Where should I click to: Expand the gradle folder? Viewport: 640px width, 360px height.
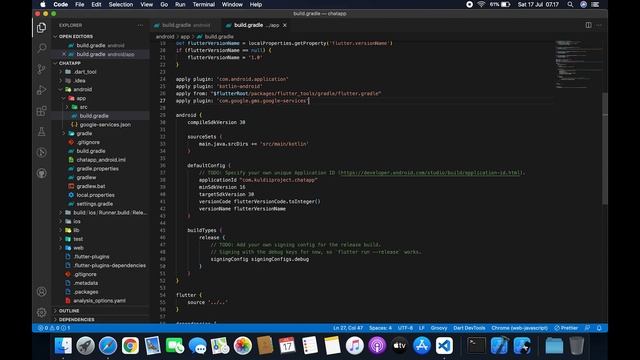click(x=84, y=133)
